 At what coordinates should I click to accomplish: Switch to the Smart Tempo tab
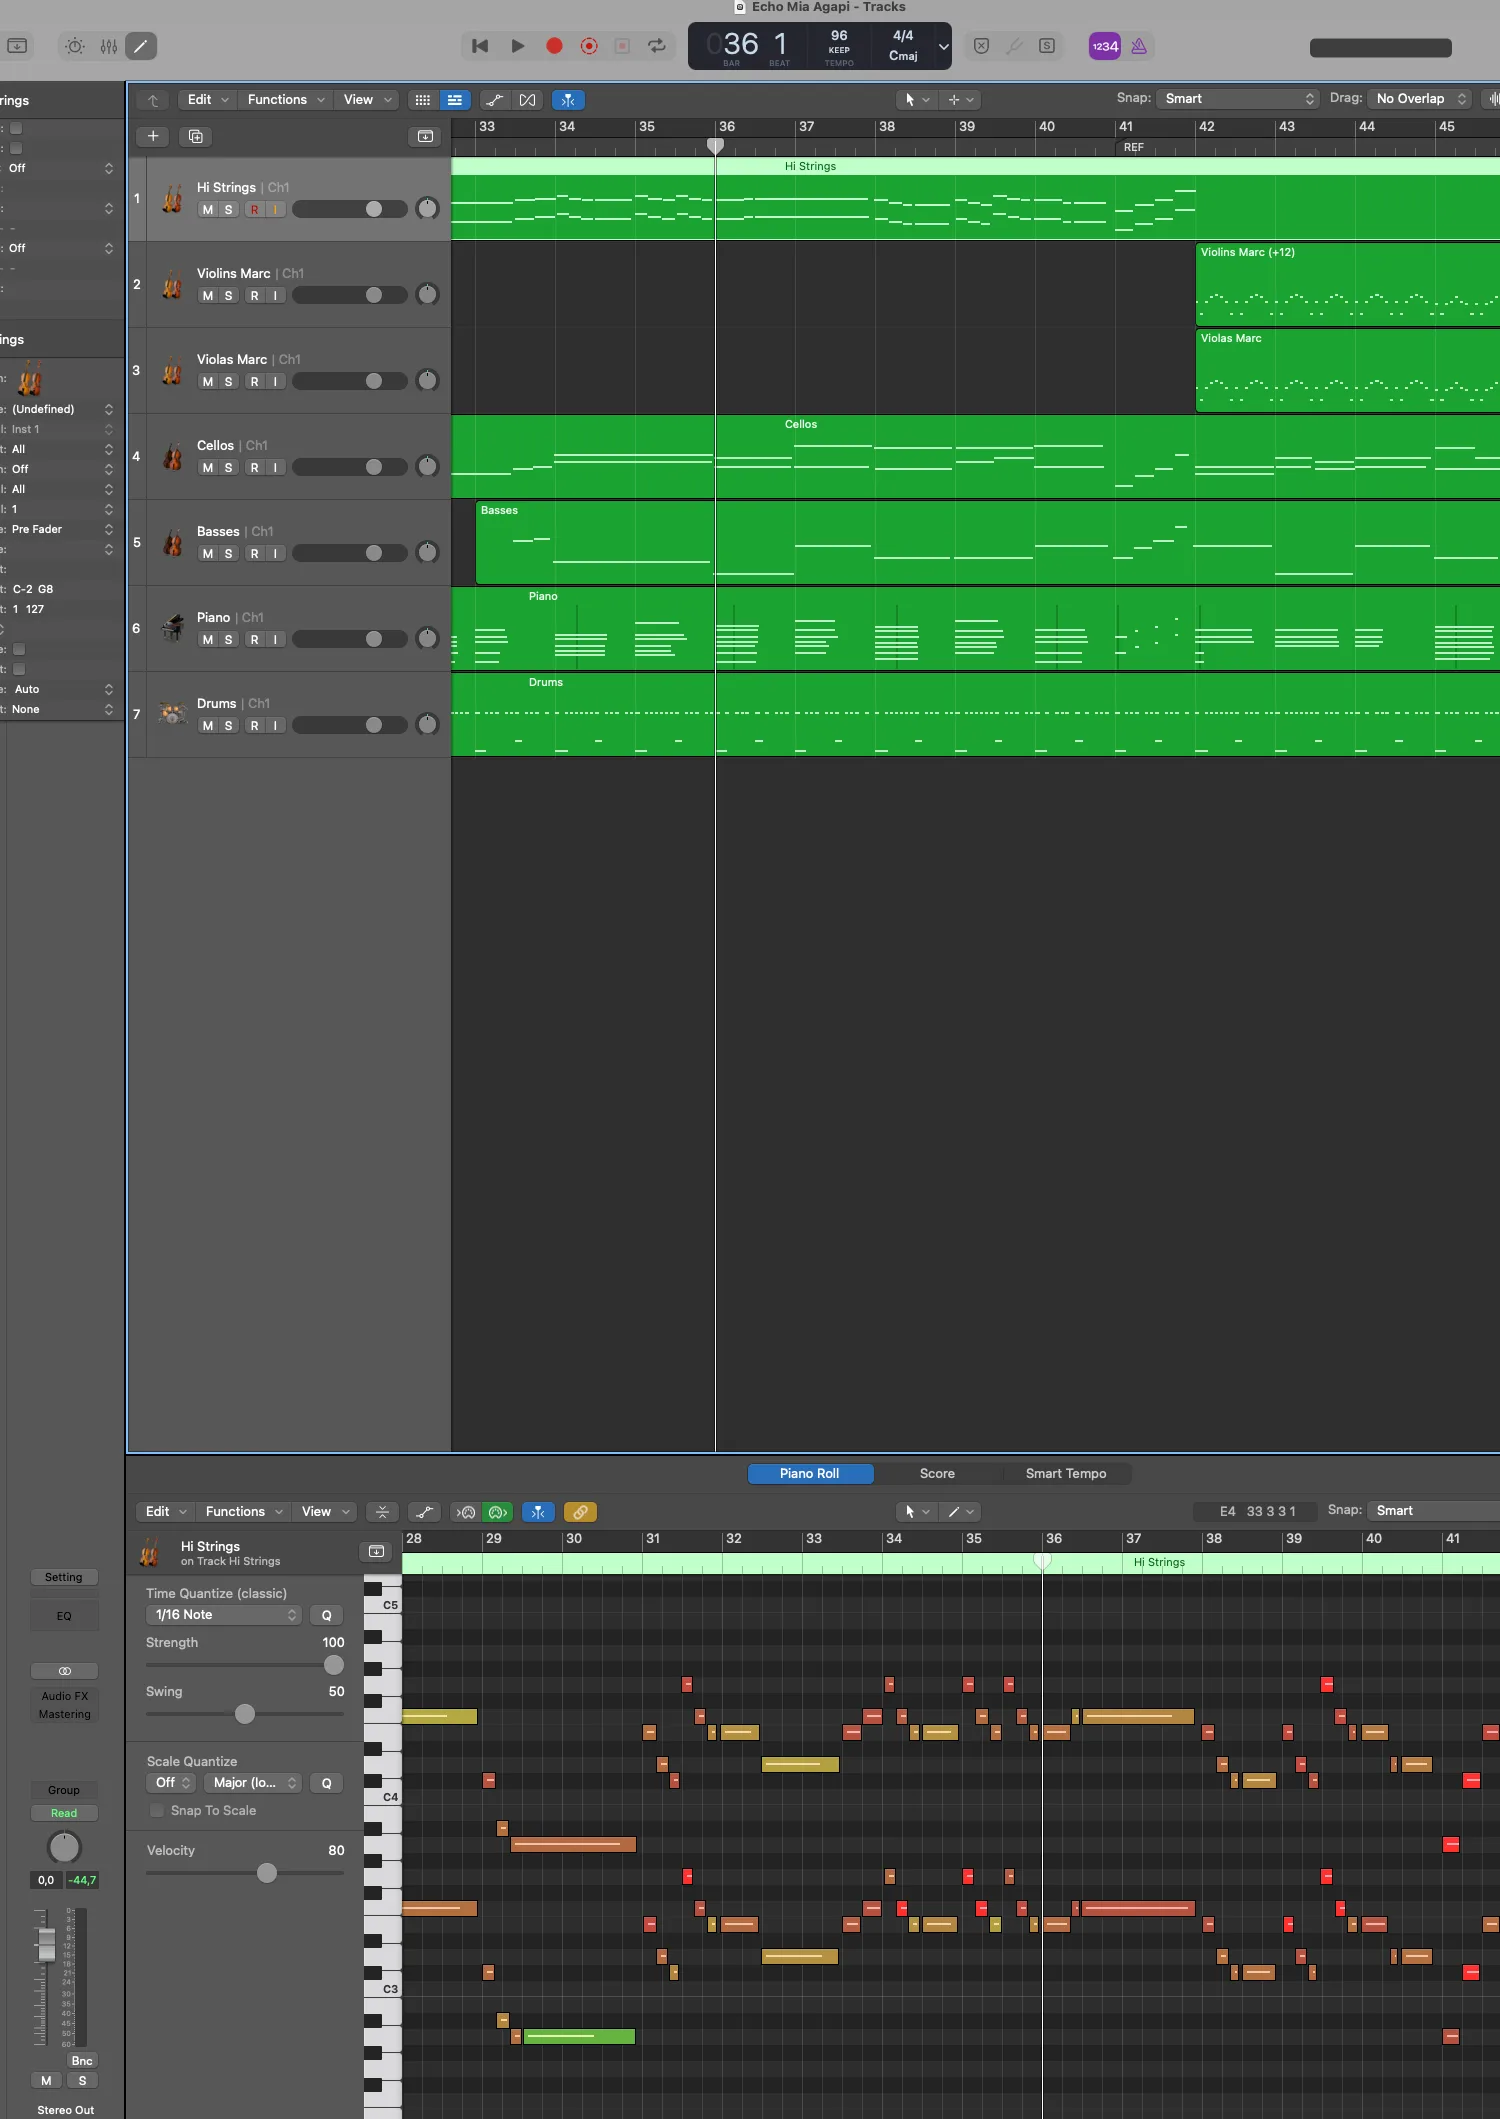[x=1066, y=1474]
